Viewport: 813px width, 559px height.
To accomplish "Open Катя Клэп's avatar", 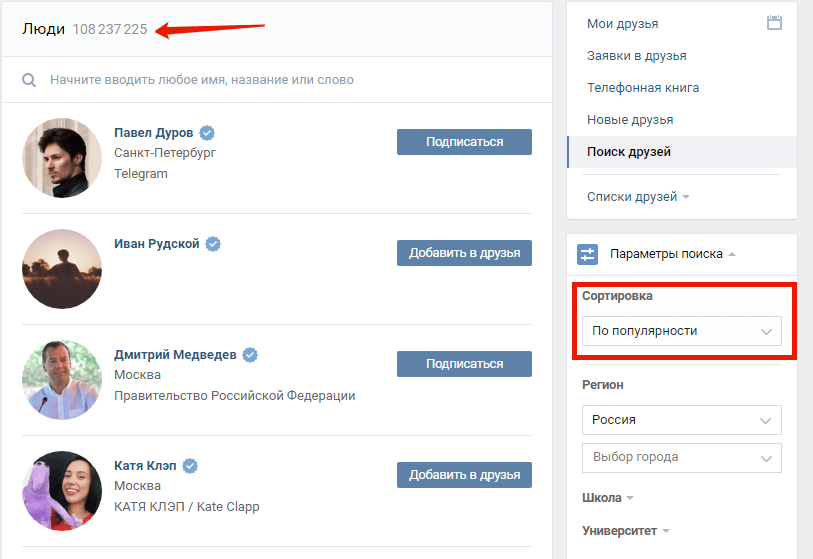I will [x=62, y=491].
